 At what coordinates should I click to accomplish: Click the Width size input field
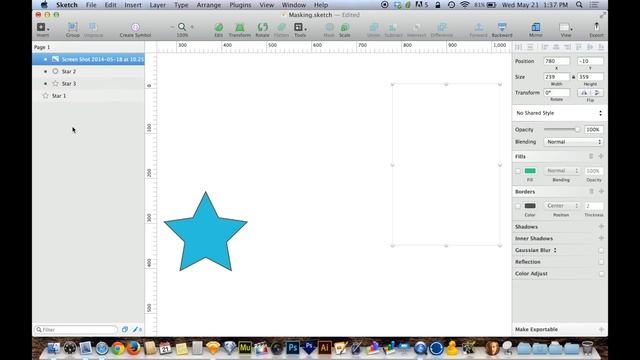(556, 77)
